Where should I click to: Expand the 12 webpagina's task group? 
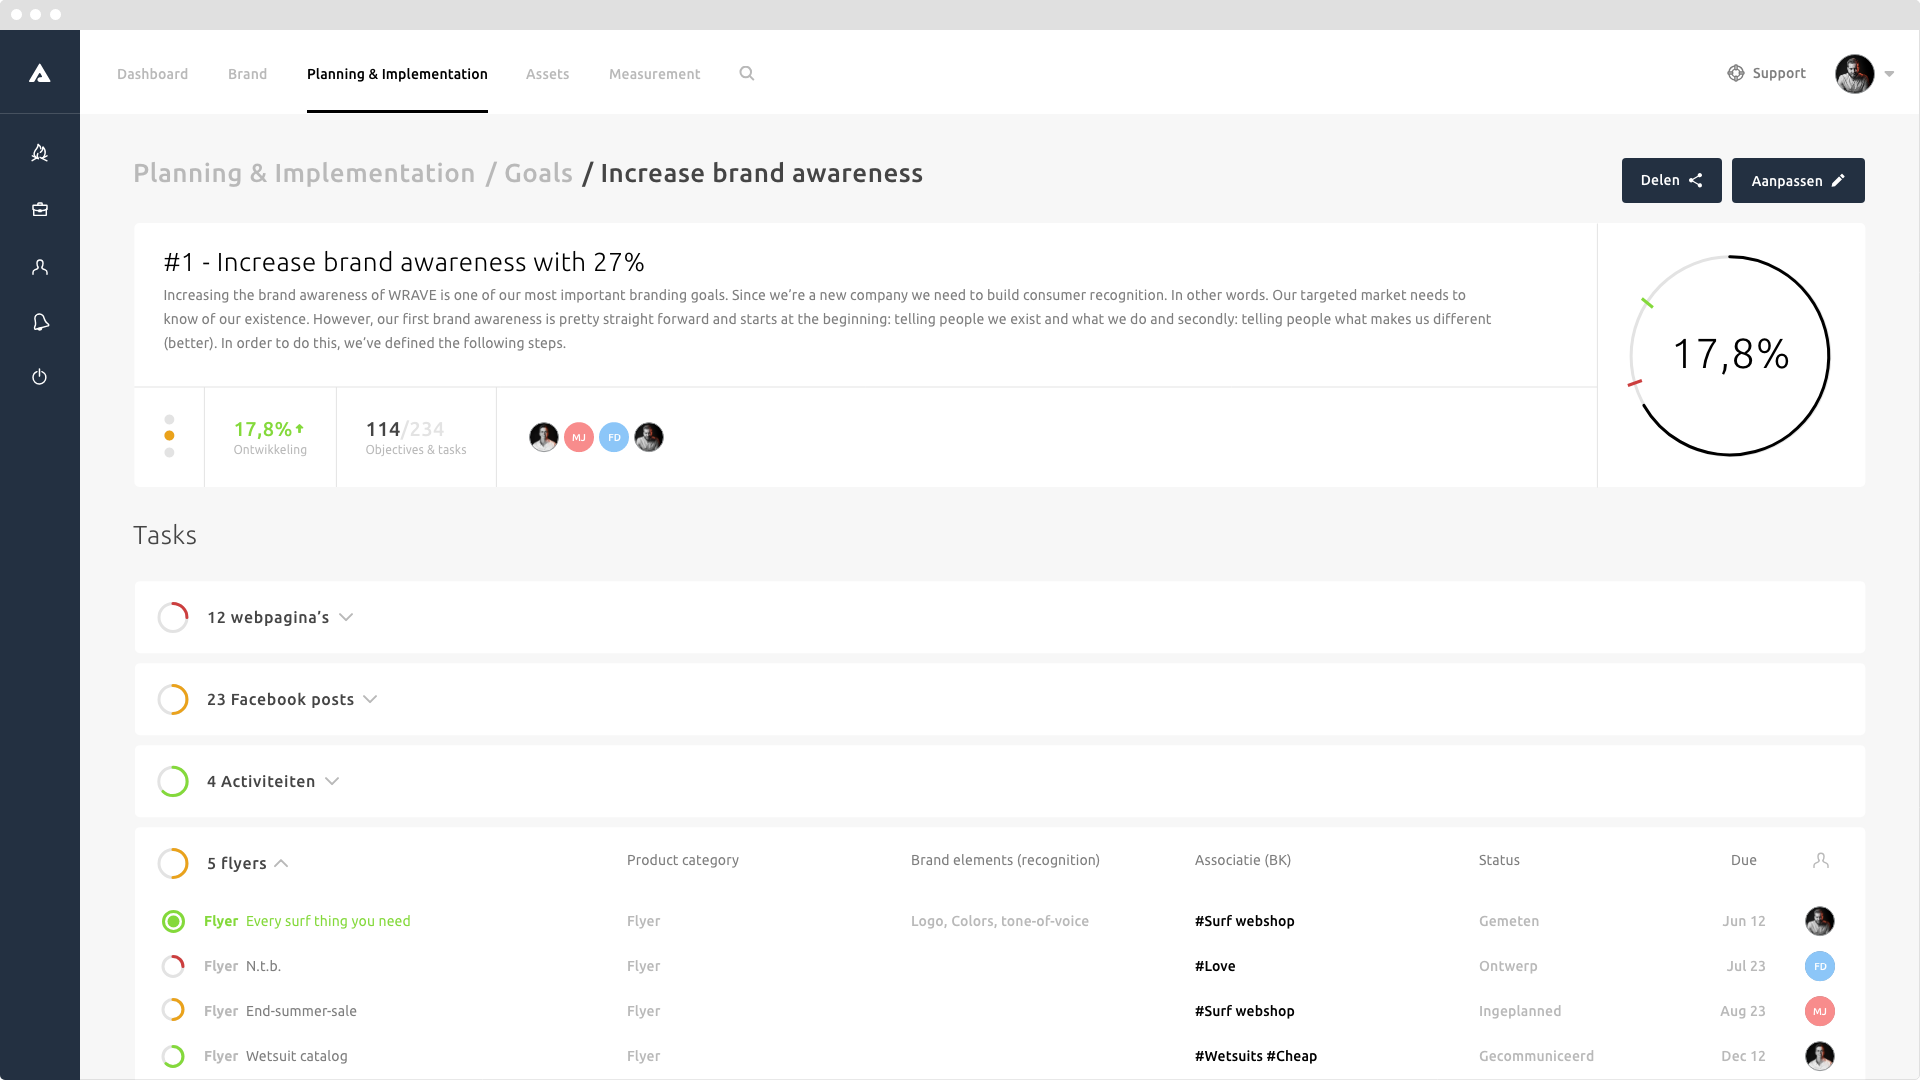click(x=346, y=617)
